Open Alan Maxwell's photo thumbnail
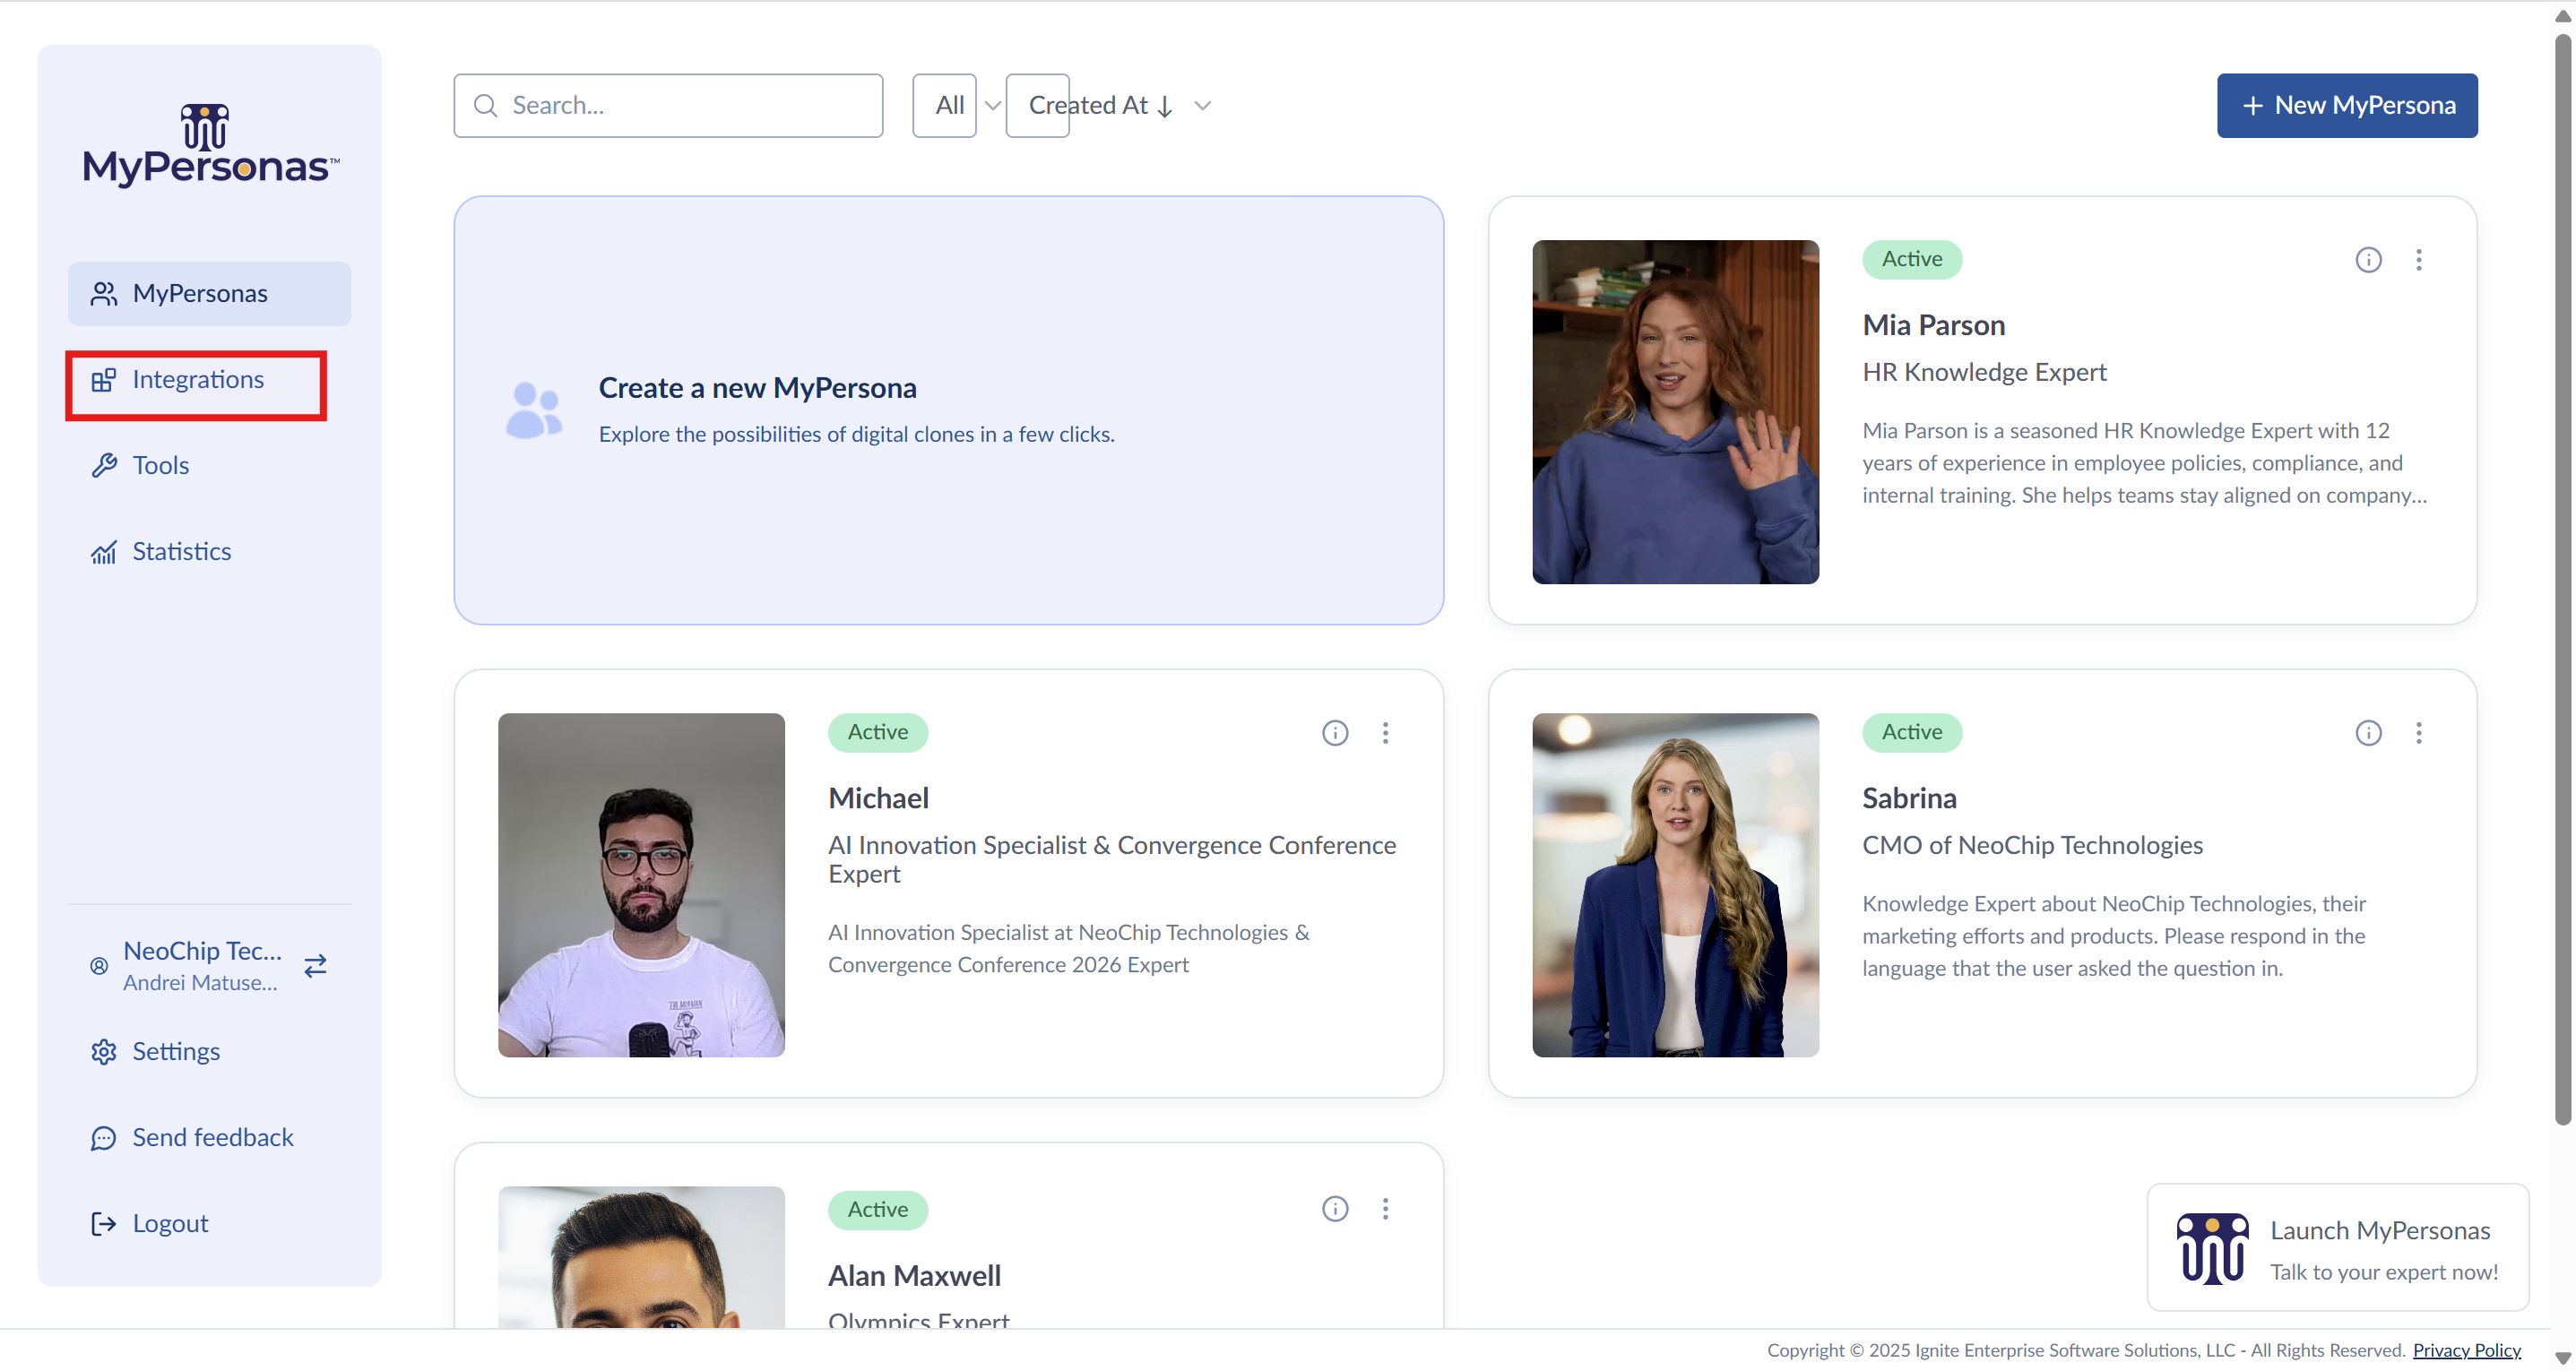Viewport: 2576px width, 1371px height. pos(641,1257)
